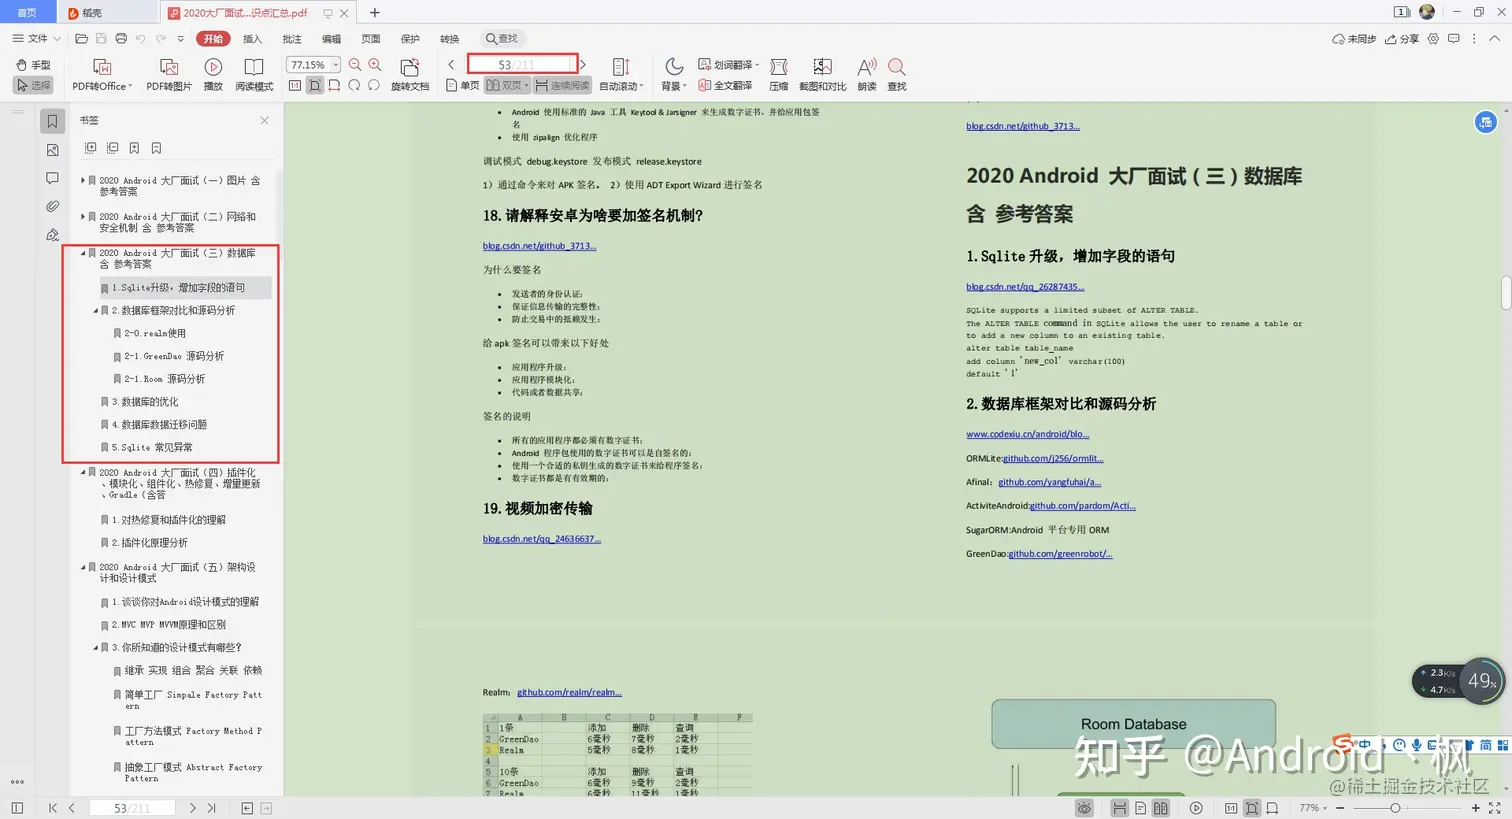This screenshot has width=1512, height=819.
Task: Switch to the 开始 ribbon tab
Action: pos(213,39)
